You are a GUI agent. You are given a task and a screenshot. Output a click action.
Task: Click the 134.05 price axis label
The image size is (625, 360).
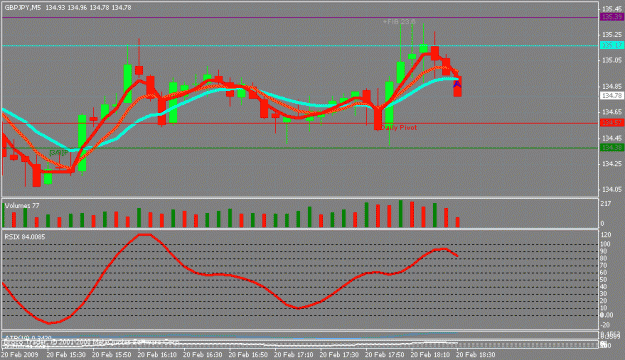612,190
